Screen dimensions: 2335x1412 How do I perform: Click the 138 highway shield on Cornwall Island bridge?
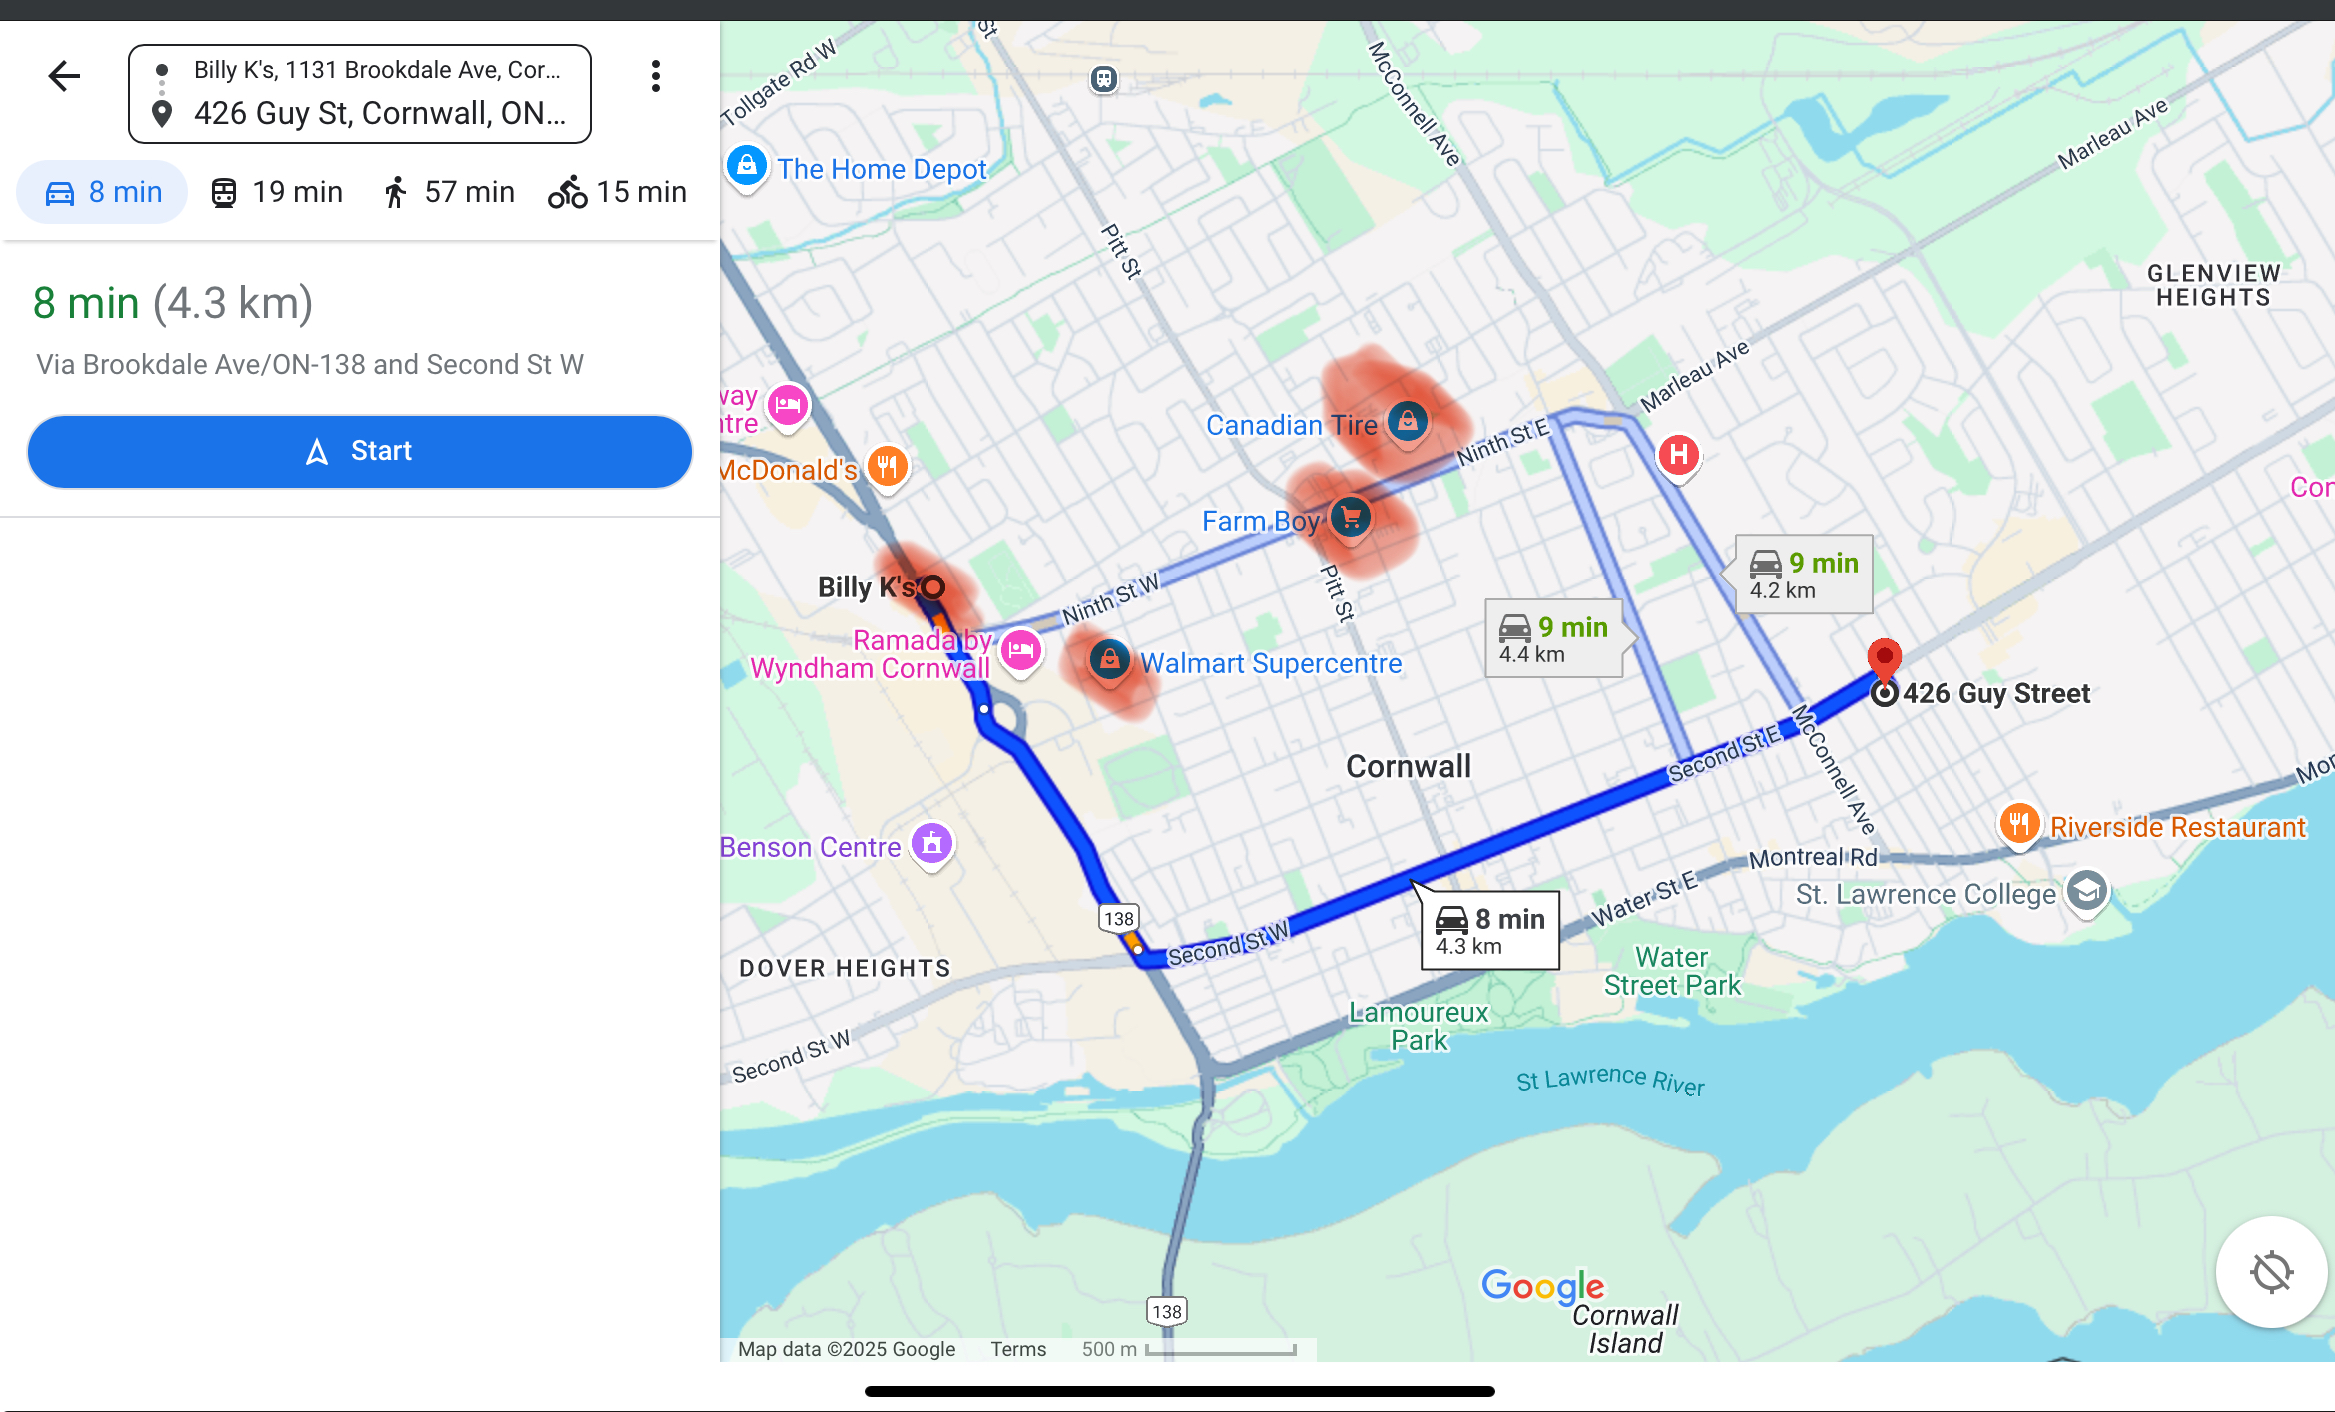coord(1167,1311)
